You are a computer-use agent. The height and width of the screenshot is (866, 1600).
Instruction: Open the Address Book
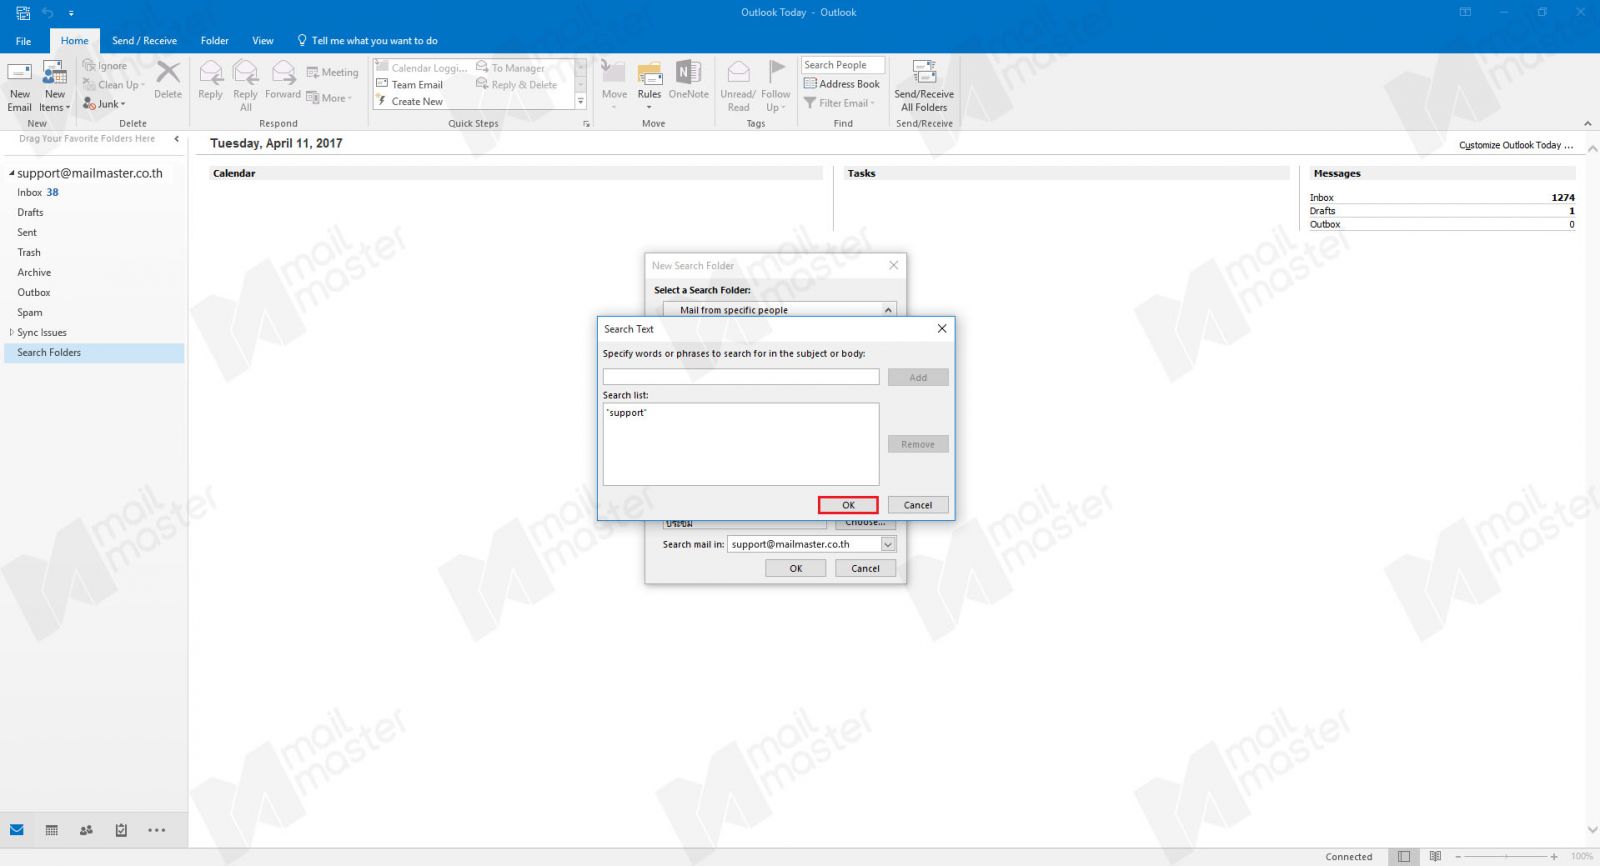842,84
